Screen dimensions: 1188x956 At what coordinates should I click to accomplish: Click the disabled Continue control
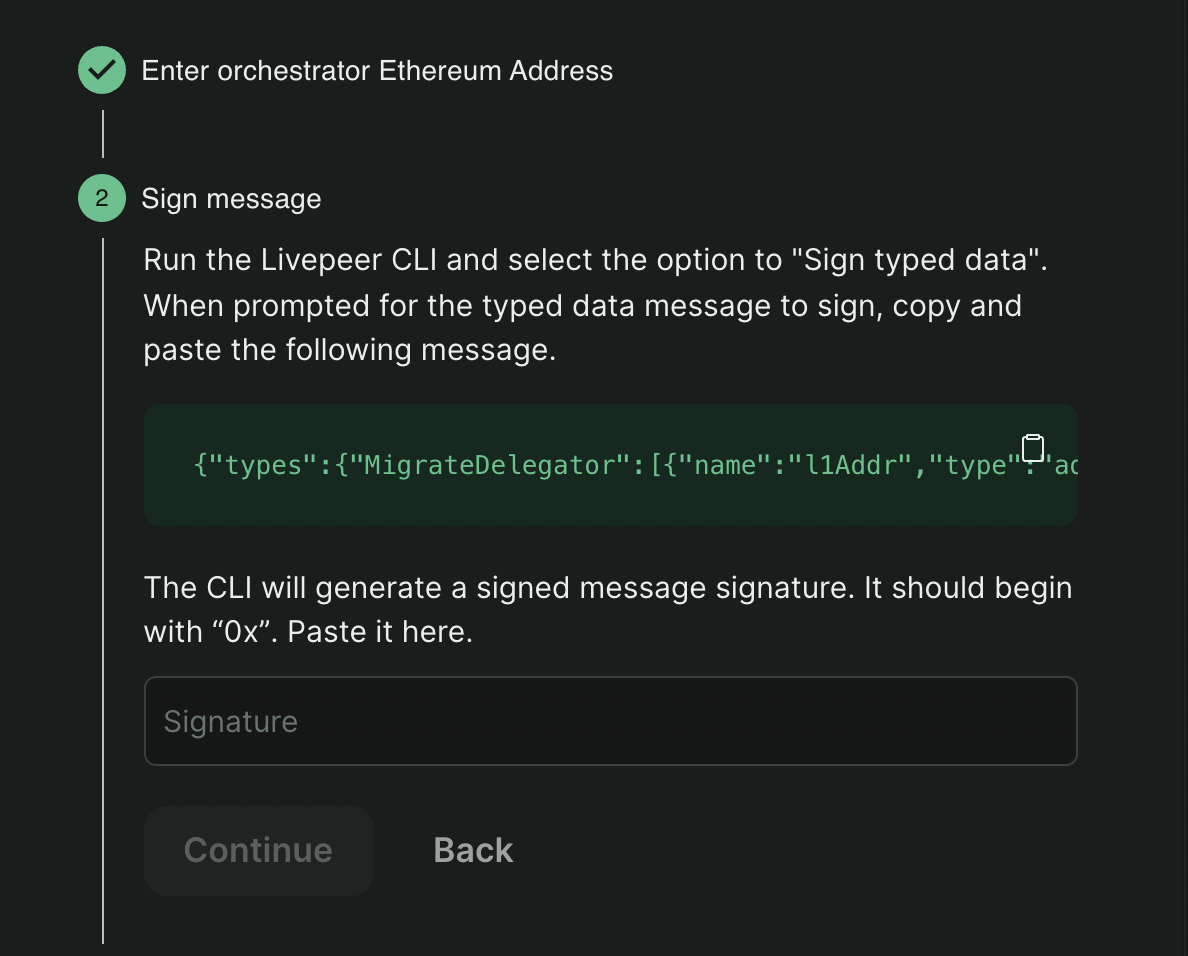pos(258,849)
